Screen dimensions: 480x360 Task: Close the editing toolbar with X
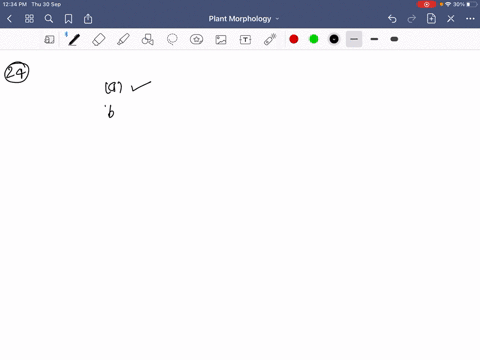451,19
